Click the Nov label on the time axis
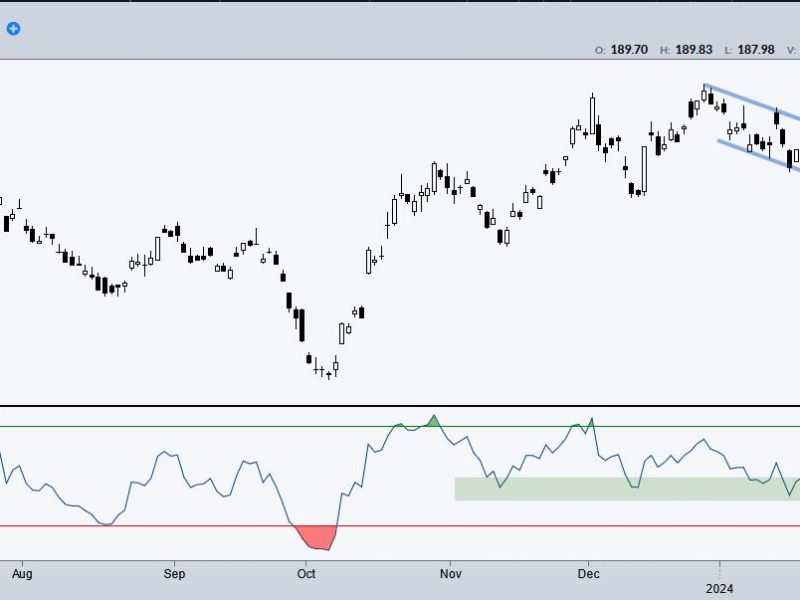This screenshot has width=800, height=600. pos(451,573)
